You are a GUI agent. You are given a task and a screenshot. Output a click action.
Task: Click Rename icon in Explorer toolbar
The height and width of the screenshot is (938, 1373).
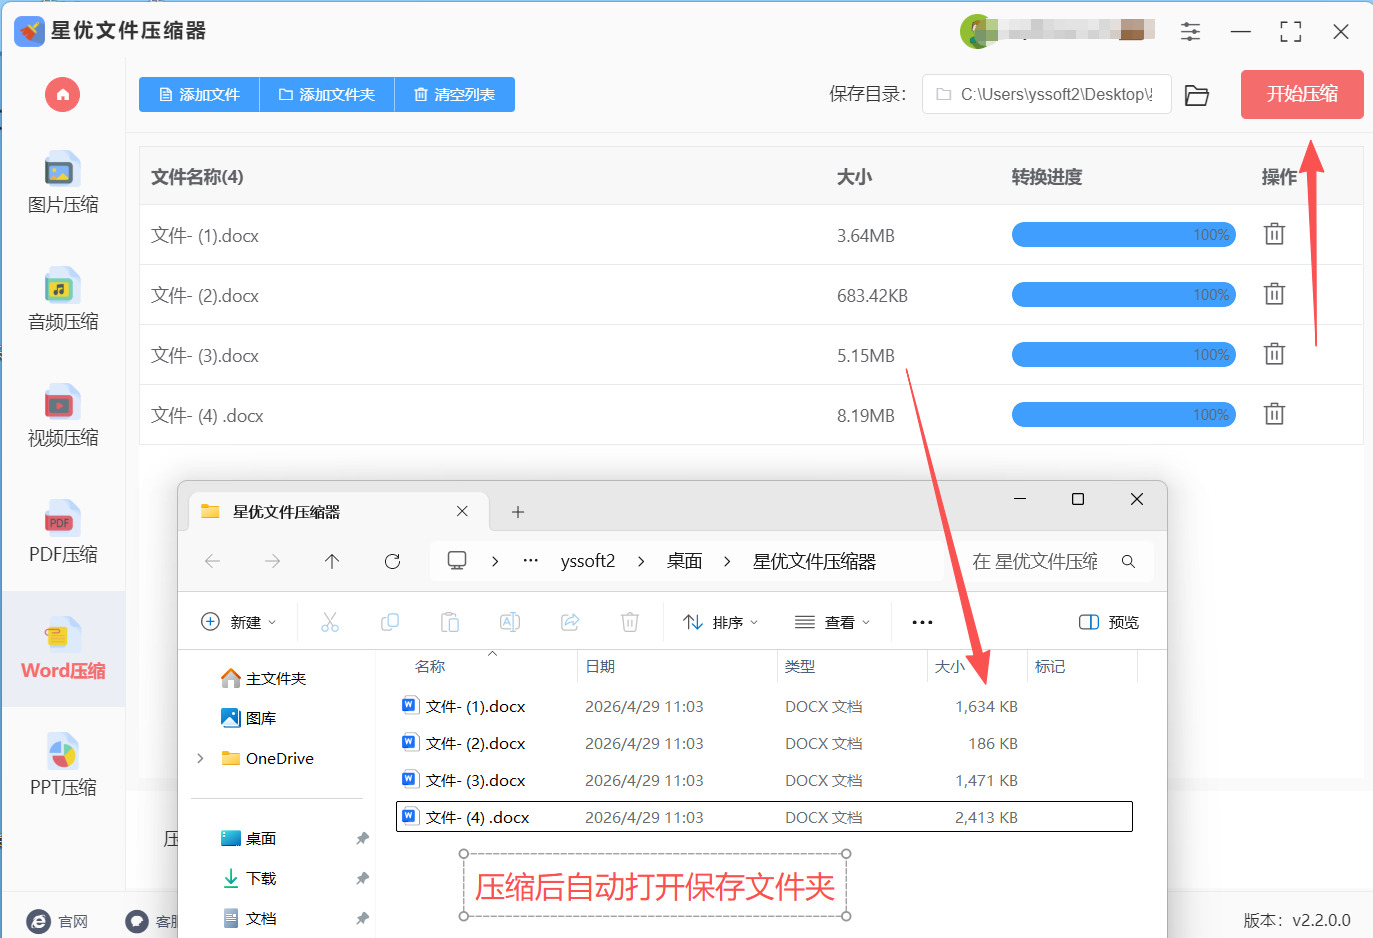(510, 622)
